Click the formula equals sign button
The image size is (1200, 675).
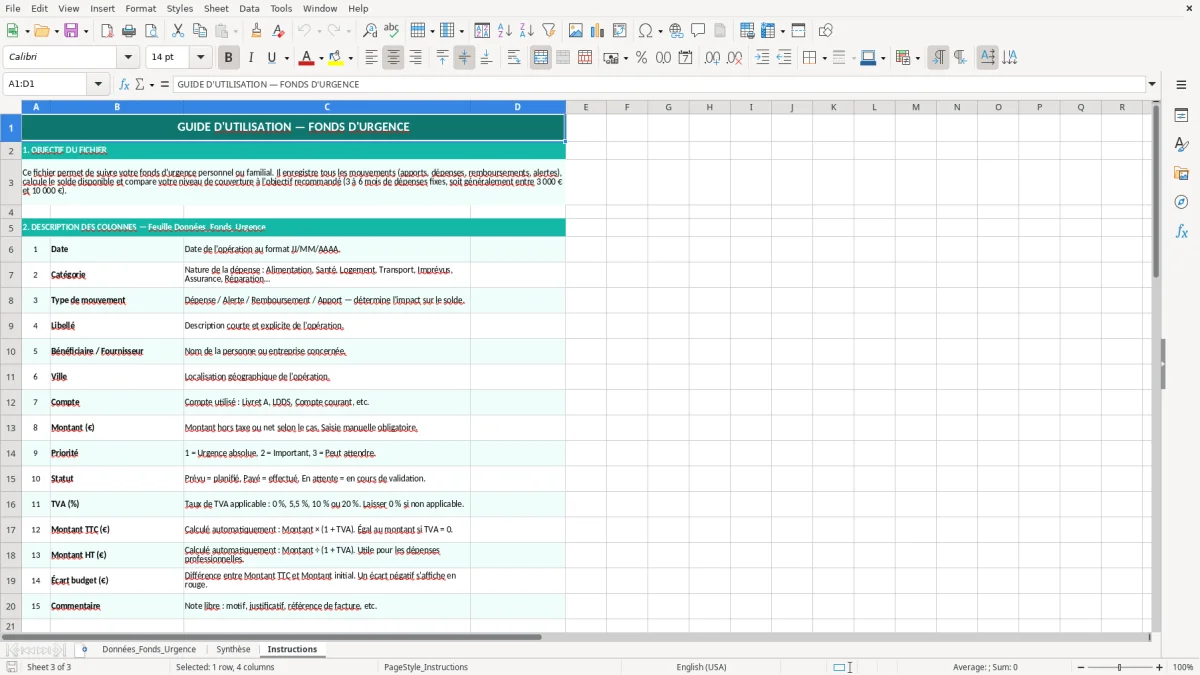(165, 84)
